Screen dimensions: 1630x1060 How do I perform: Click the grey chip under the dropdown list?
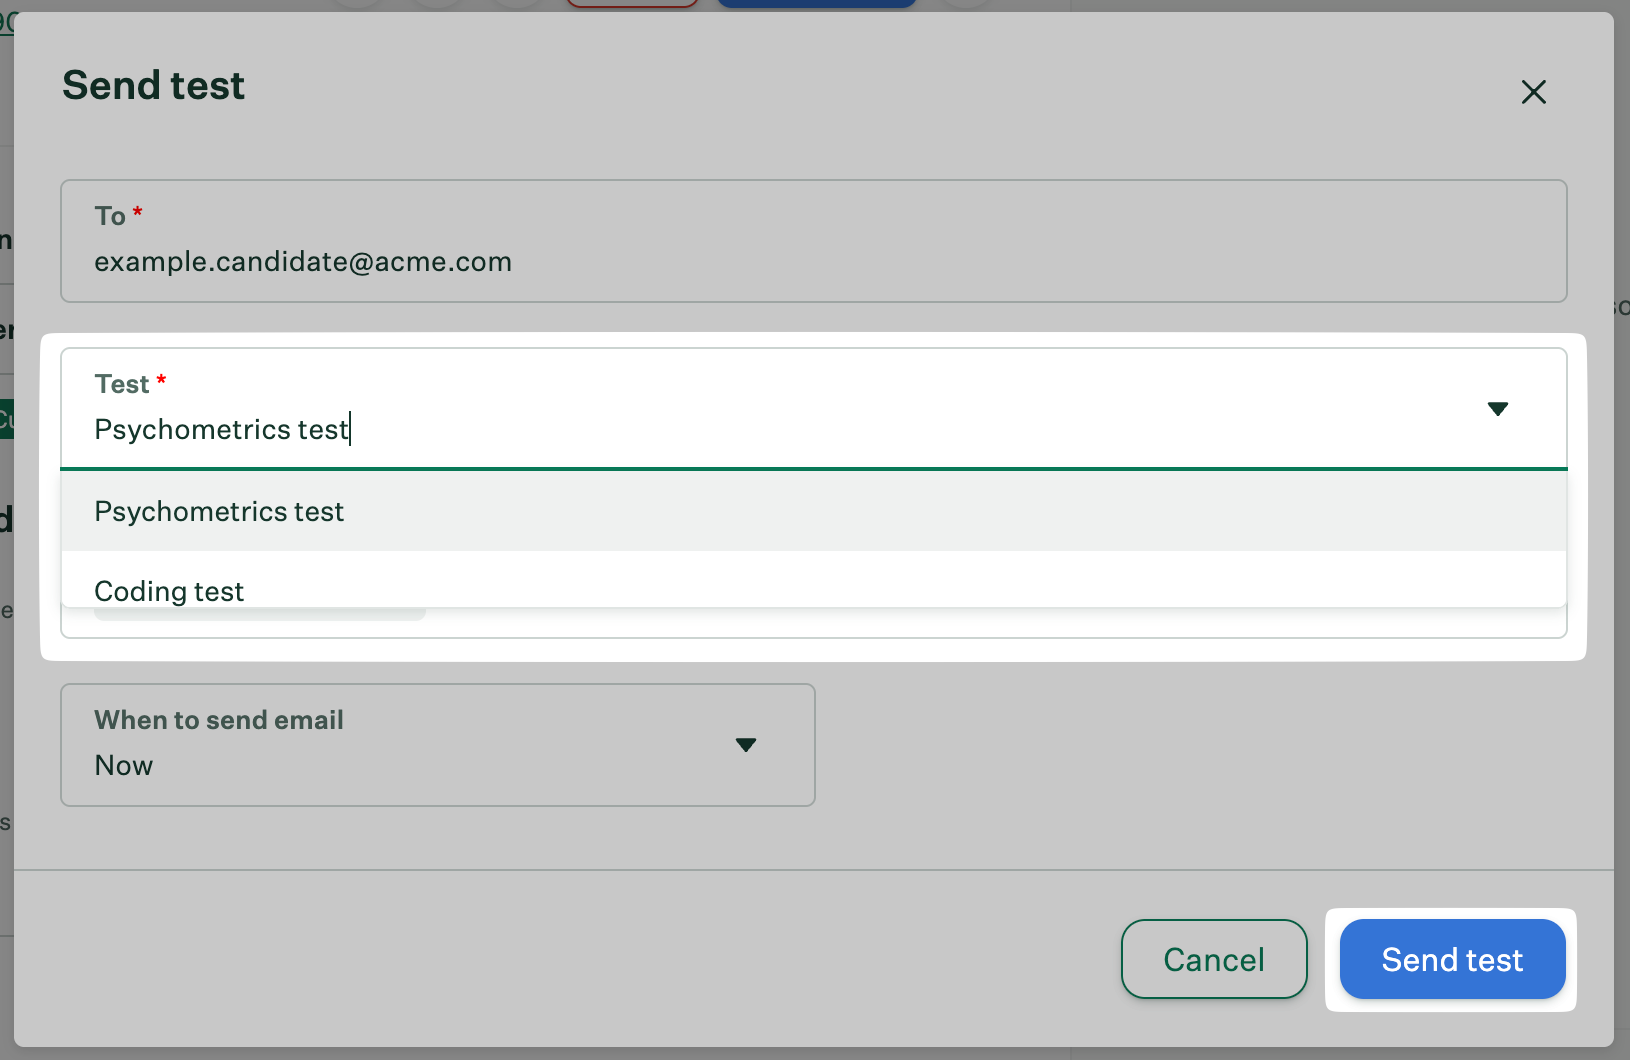tap(260, 614)
